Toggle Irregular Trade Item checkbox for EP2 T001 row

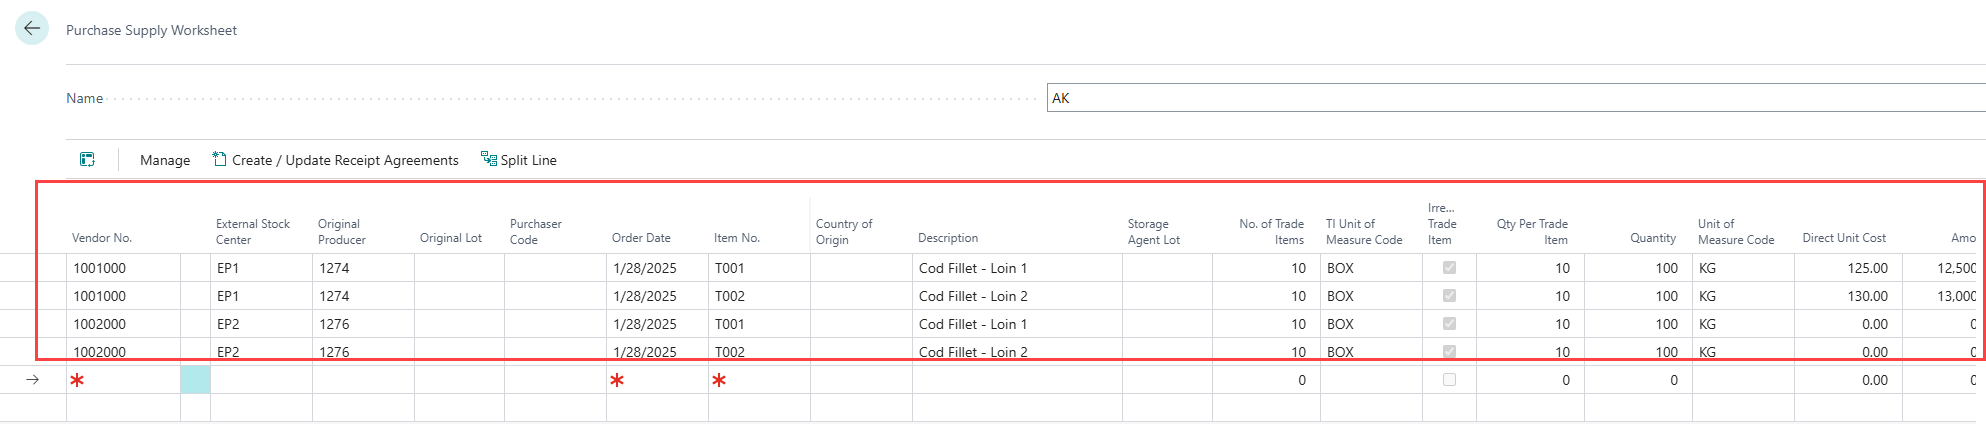(x=1449, y=324)
